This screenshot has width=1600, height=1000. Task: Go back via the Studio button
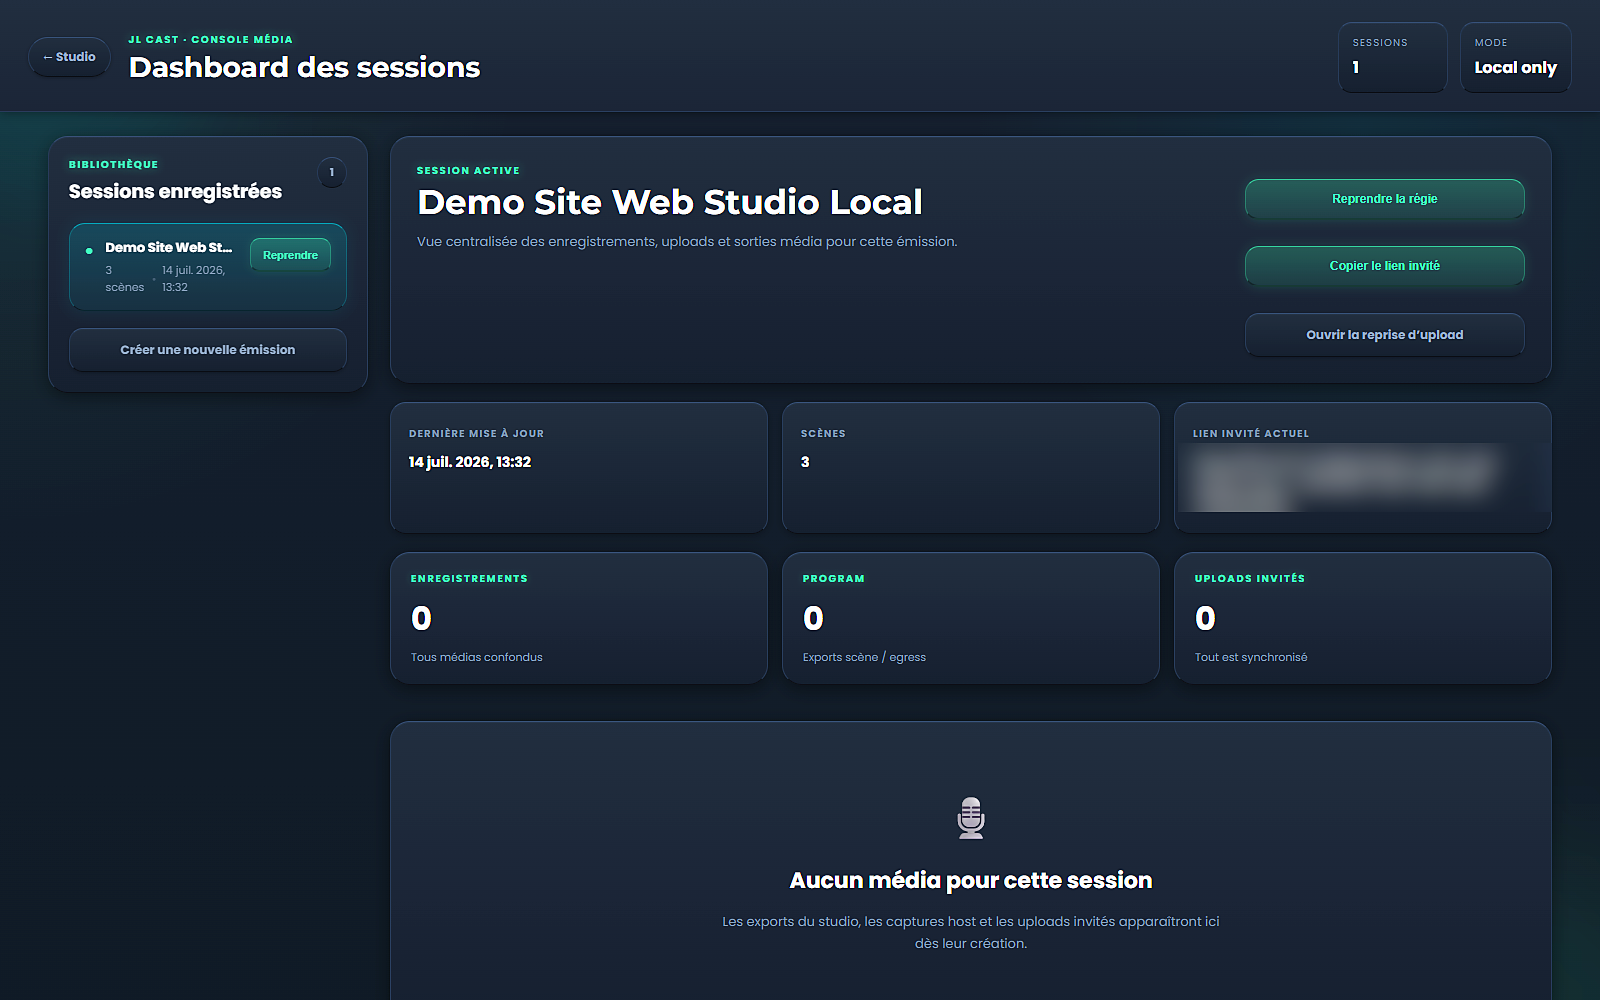point(69,57)
